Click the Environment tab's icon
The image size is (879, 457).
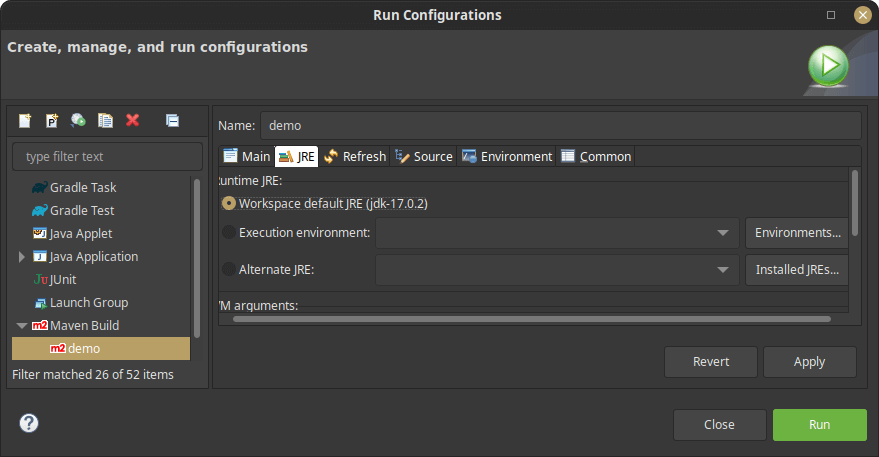click(x=469, y=156)
